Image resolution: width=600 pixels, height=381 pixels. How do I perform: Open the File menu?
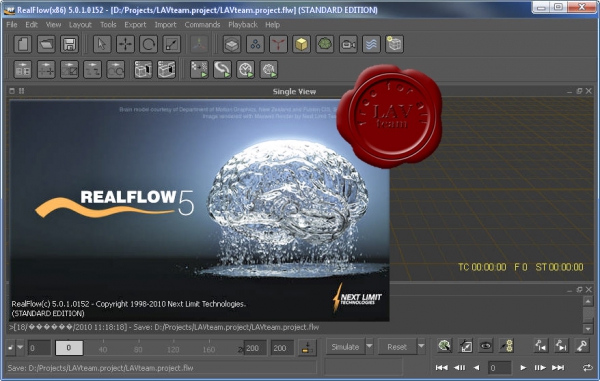(x=12, y=24)
